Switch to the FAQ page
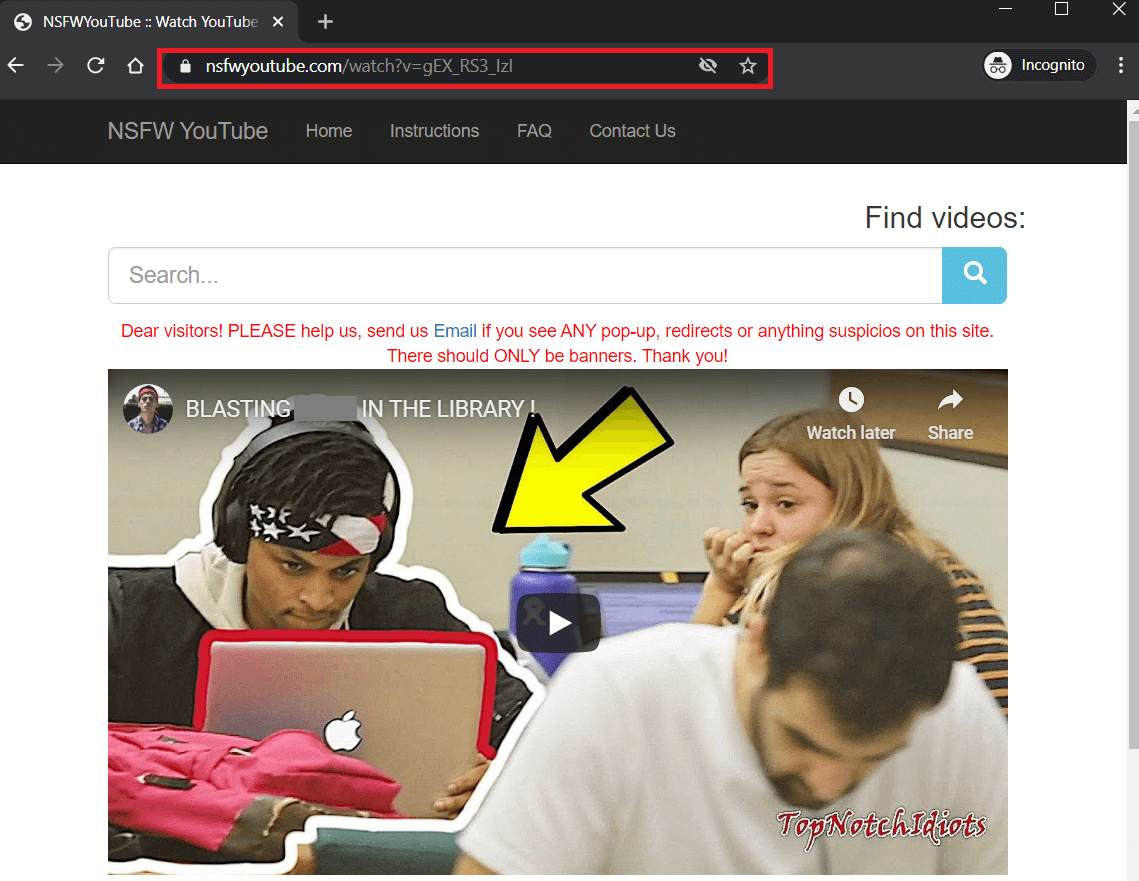The image size is (1139, 881). [534, 131]
